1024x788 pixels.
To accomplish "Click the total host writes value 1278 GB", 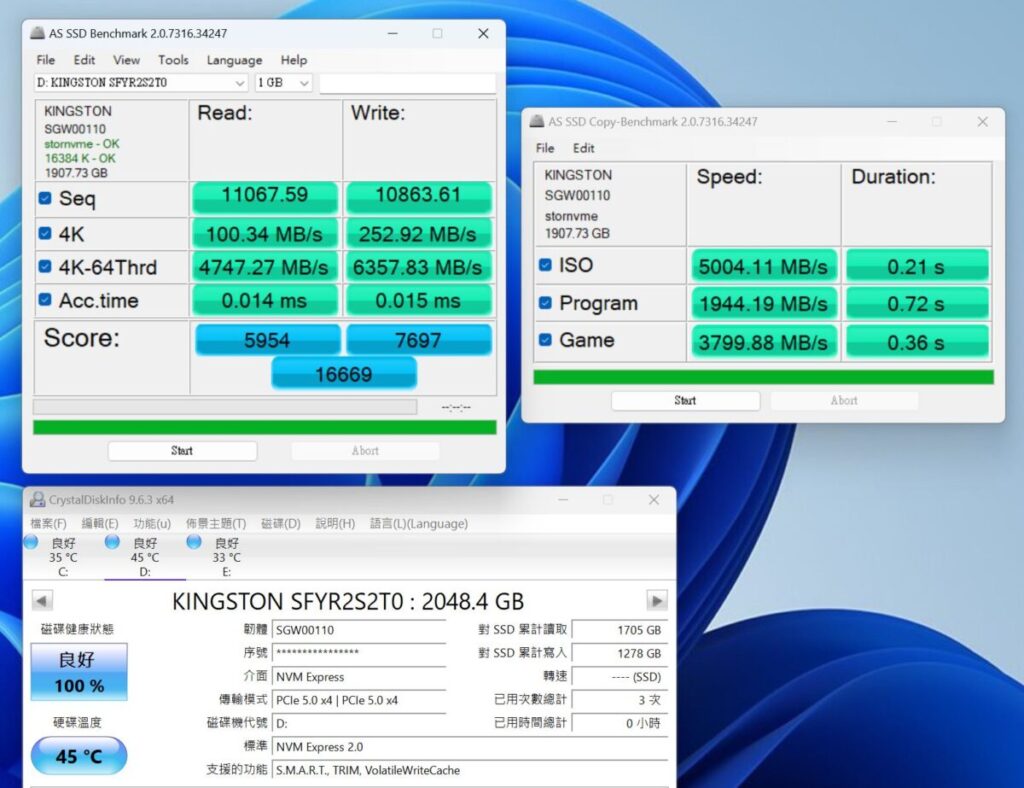I will click(x=620, y=653).
